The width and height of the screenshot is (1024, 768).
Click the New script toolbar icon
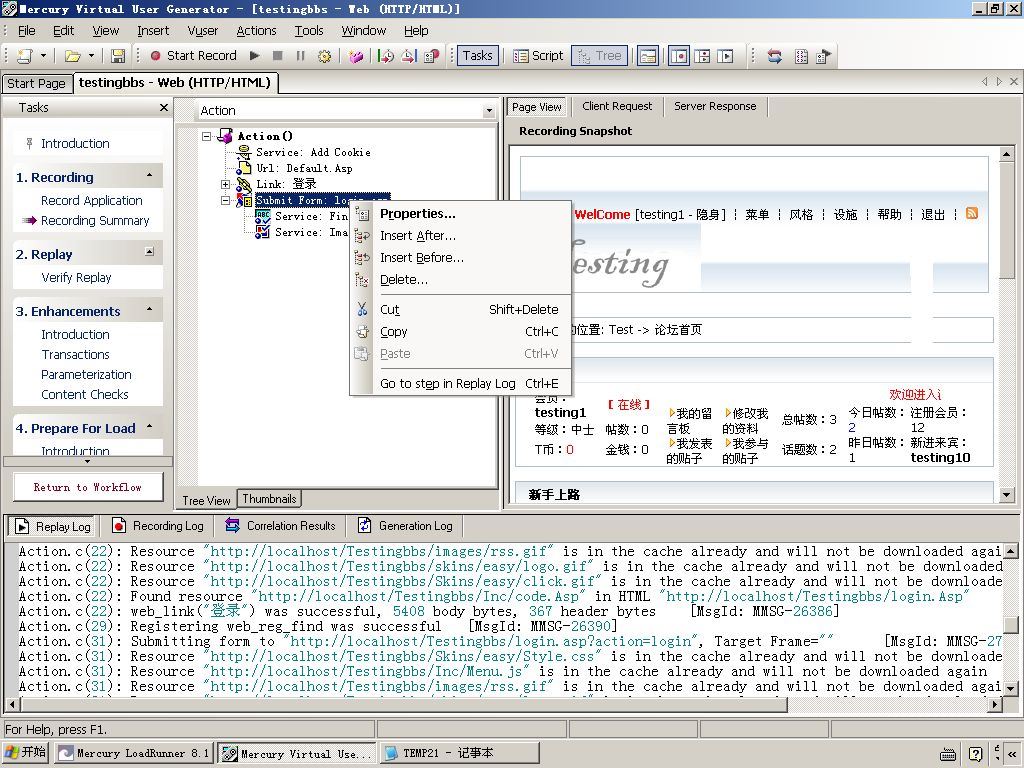[x=24, y=56]
